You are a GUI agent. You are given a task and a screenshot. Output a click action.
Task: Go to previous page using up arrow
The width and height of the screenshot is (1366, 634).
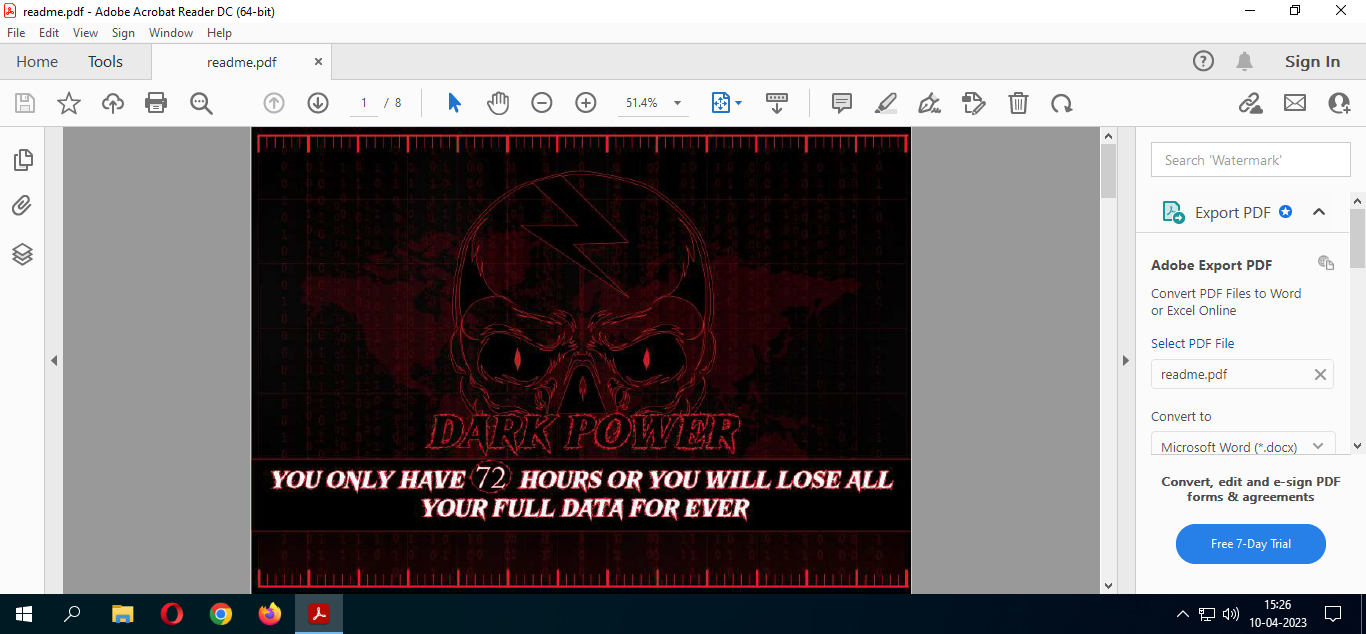(274, 103)
